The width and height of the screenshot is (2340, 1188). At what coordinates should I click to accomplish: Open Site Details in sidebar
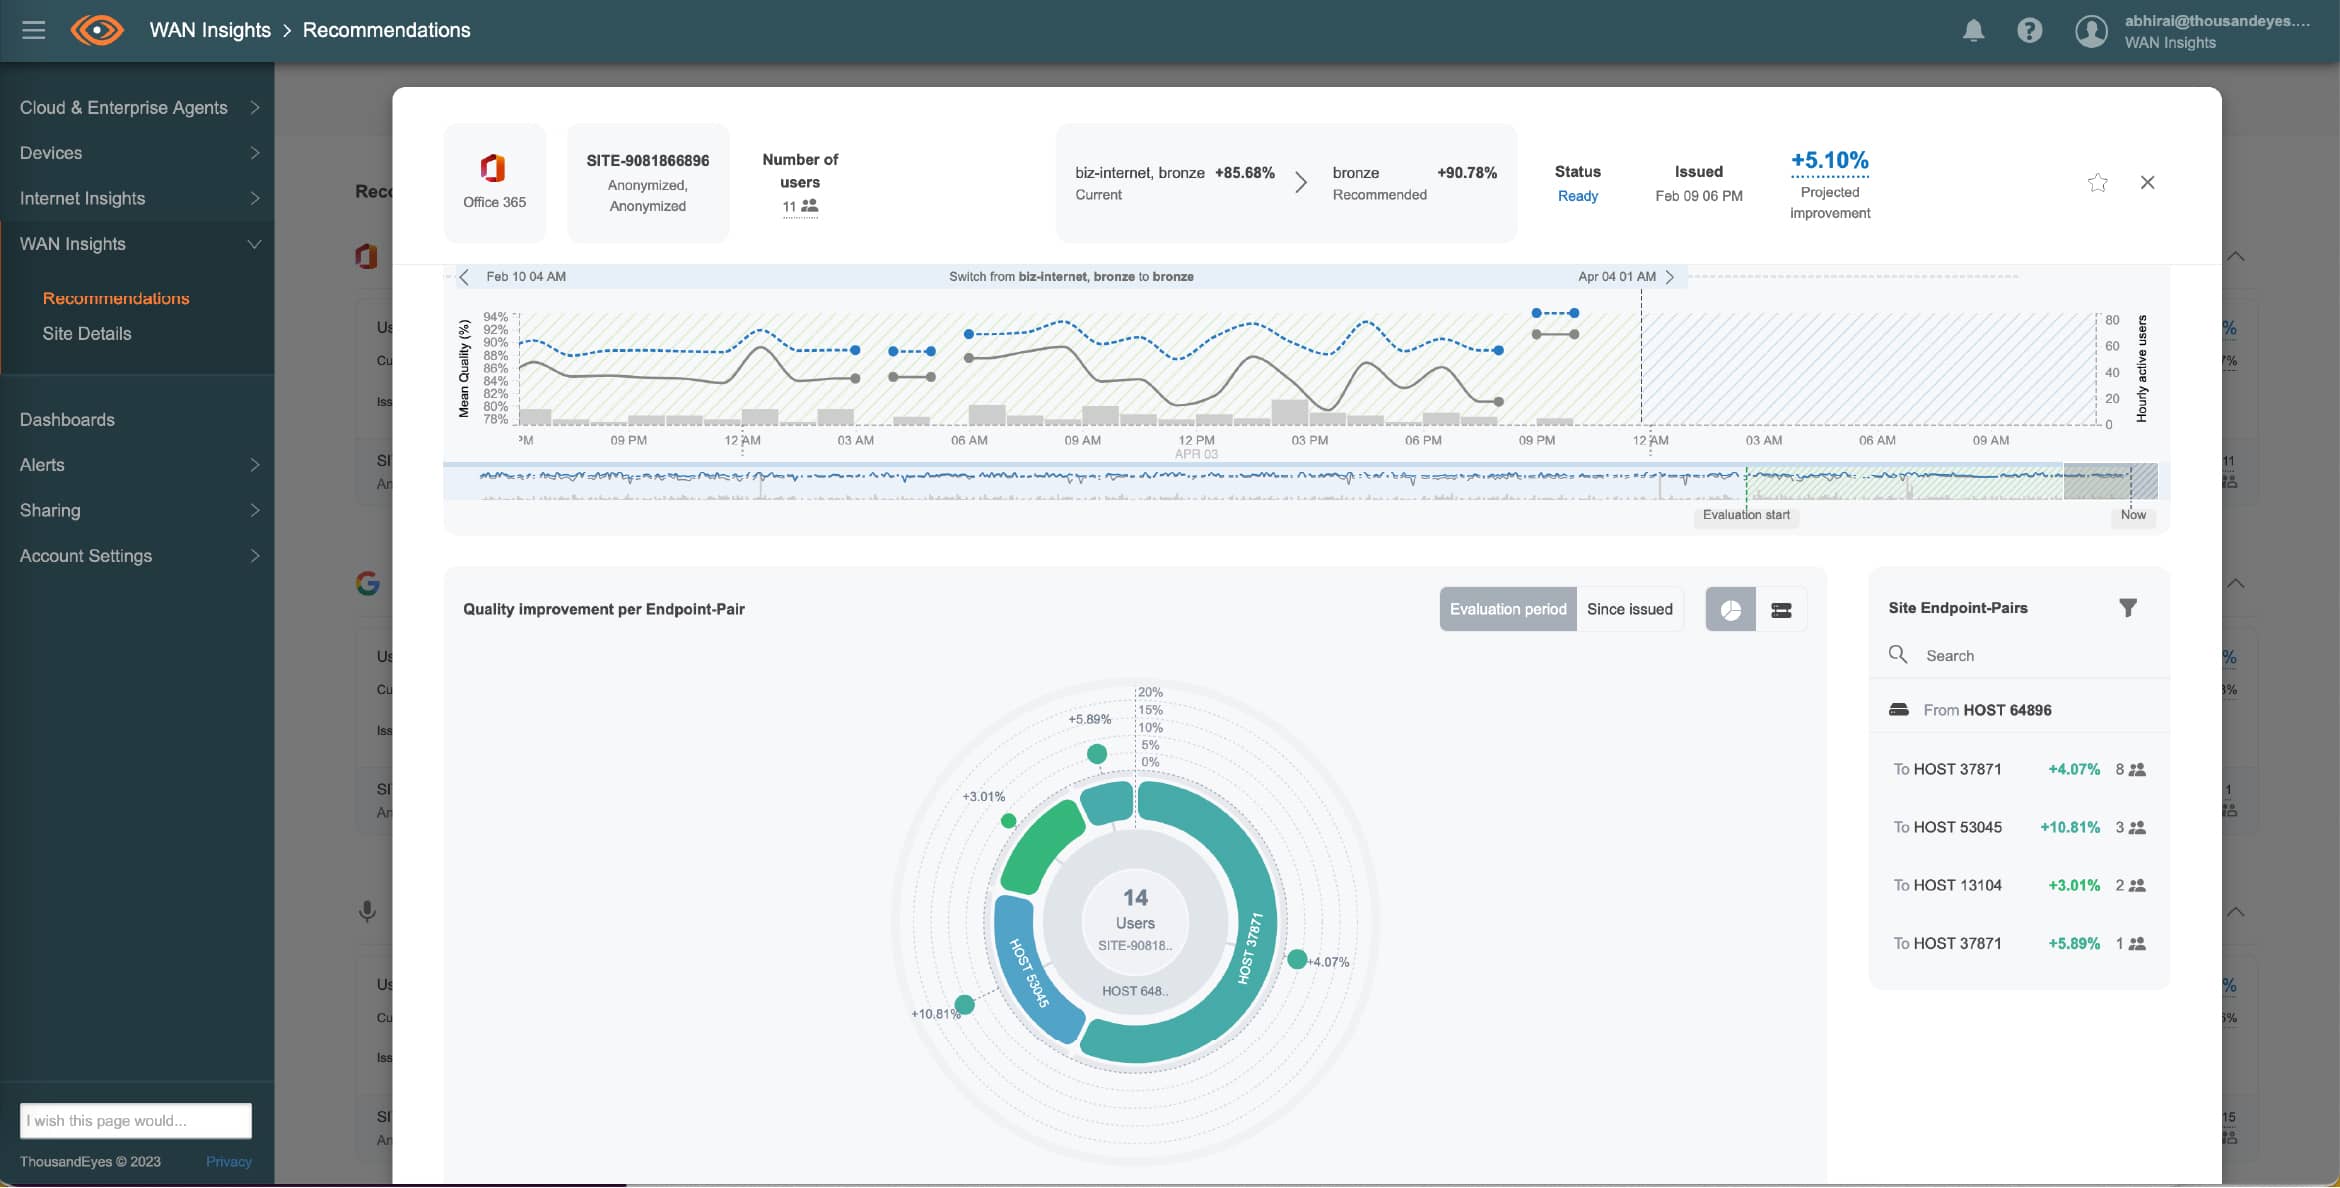pos(87,334)
